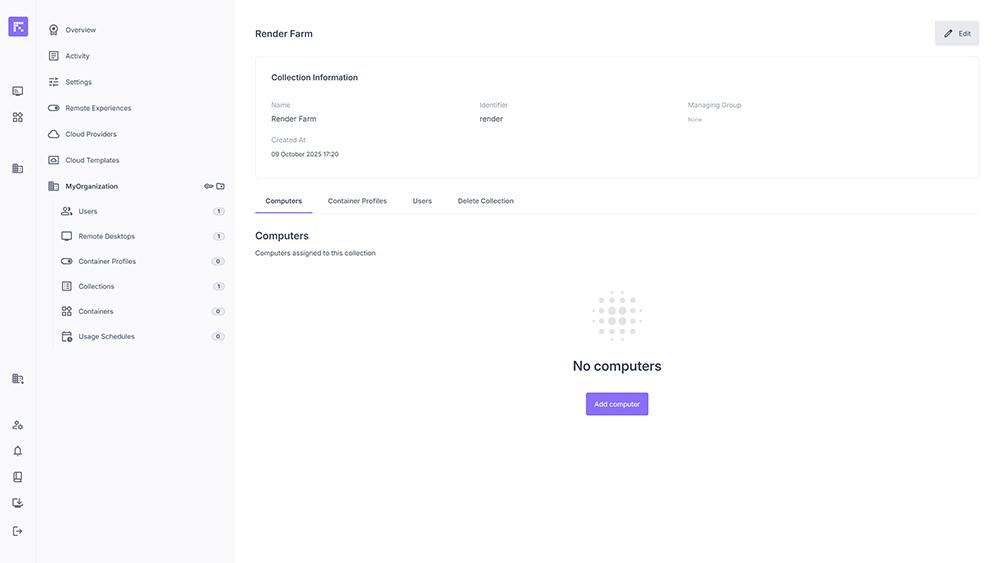Select the Users tab in collection

click(422, 201)
